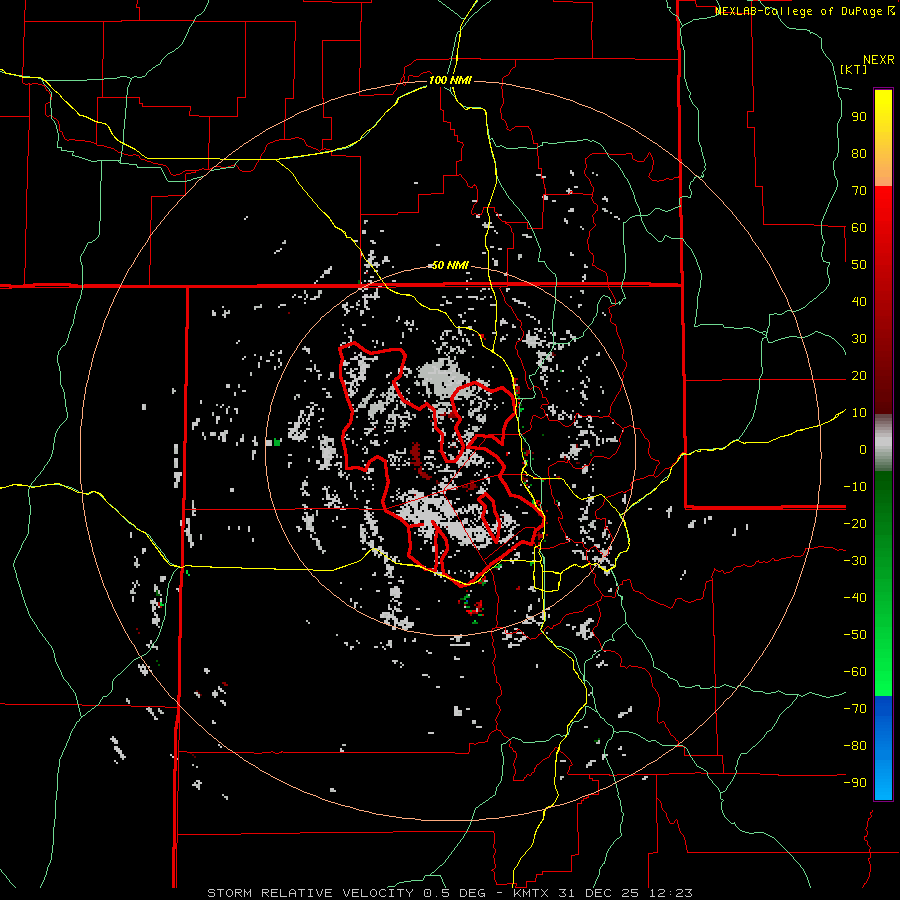900x900 pixels.
Task: Click the 12:23 timestamp in the footer
Action: click(x=671, y=892)
